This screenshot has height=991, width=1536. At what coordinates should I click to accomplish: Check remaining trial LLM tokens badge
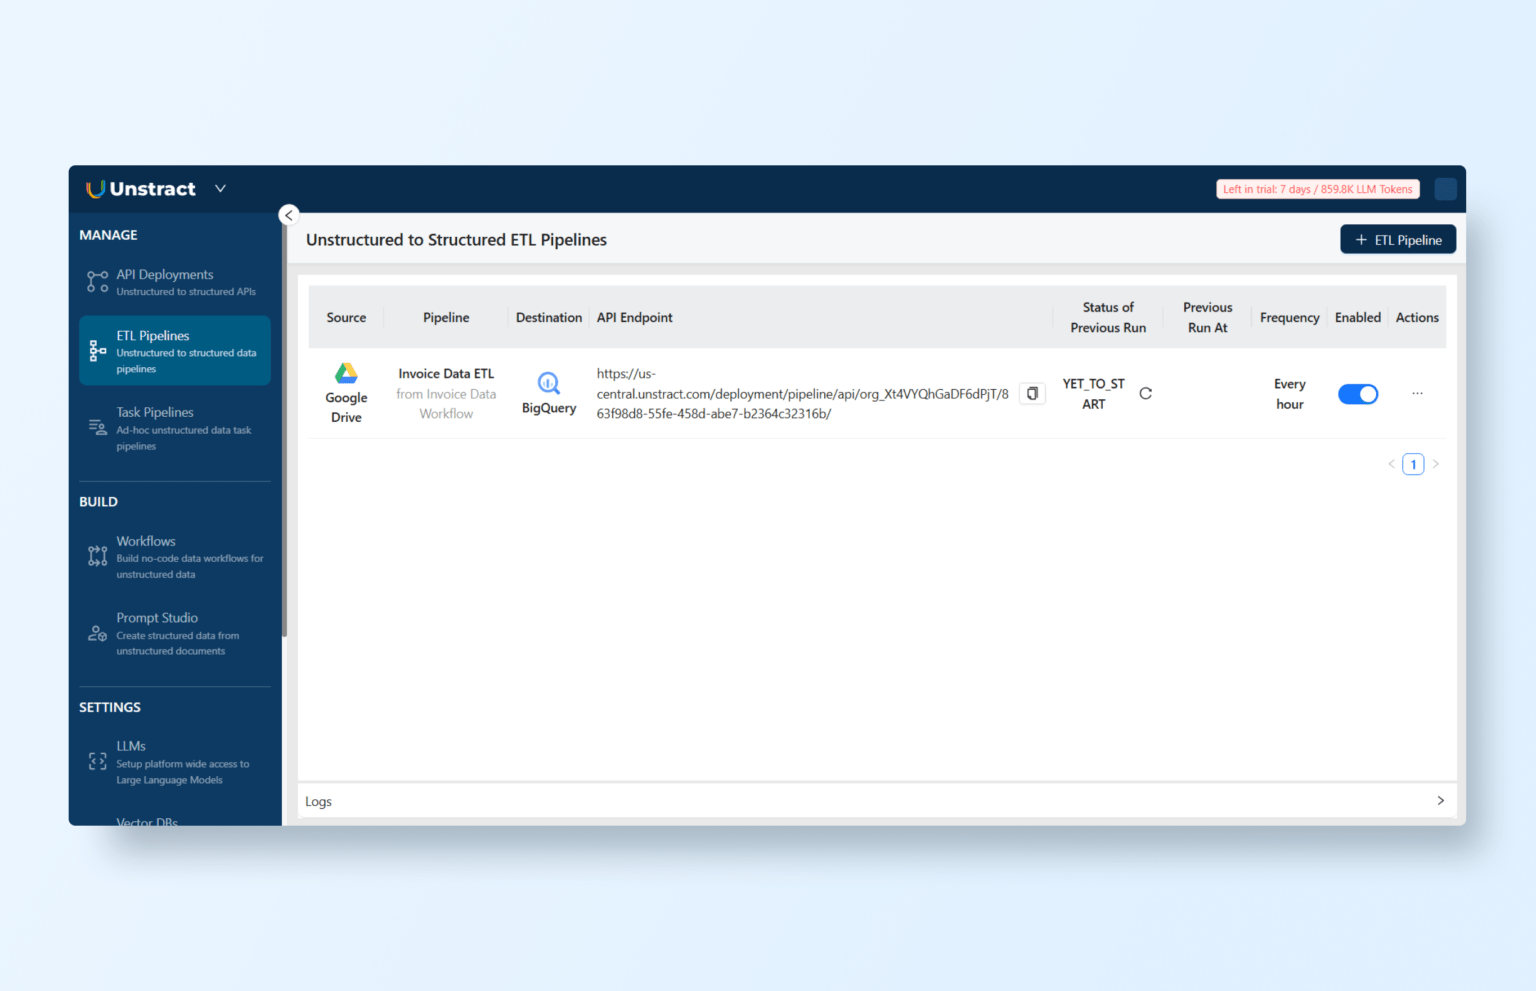[x=1317, y=188]
